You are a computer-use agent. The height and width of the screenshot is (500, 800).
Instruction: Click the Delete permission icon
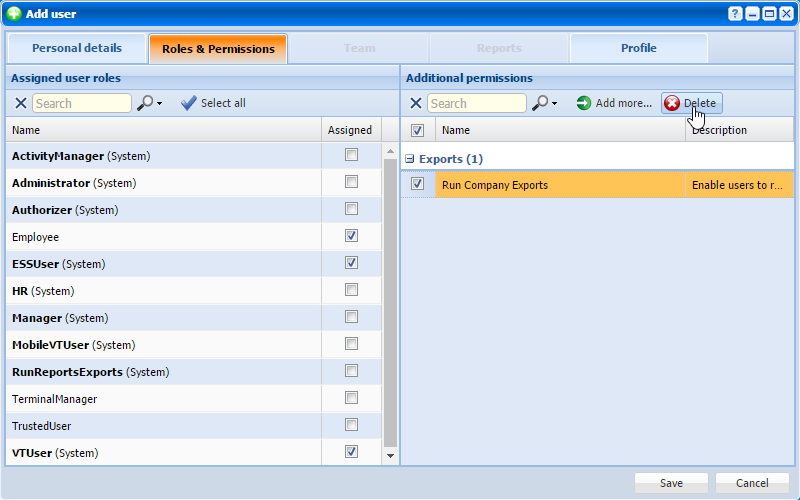672,103
